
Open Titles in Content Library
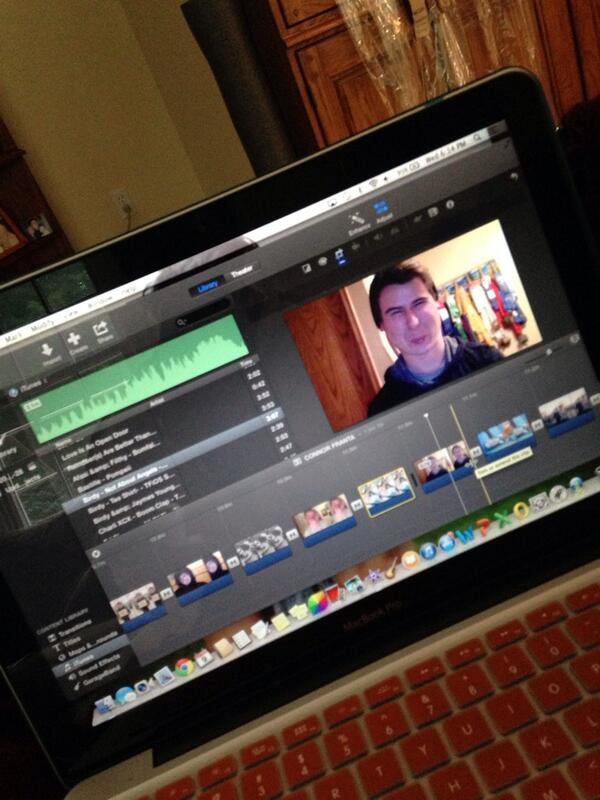coord(66,646)
